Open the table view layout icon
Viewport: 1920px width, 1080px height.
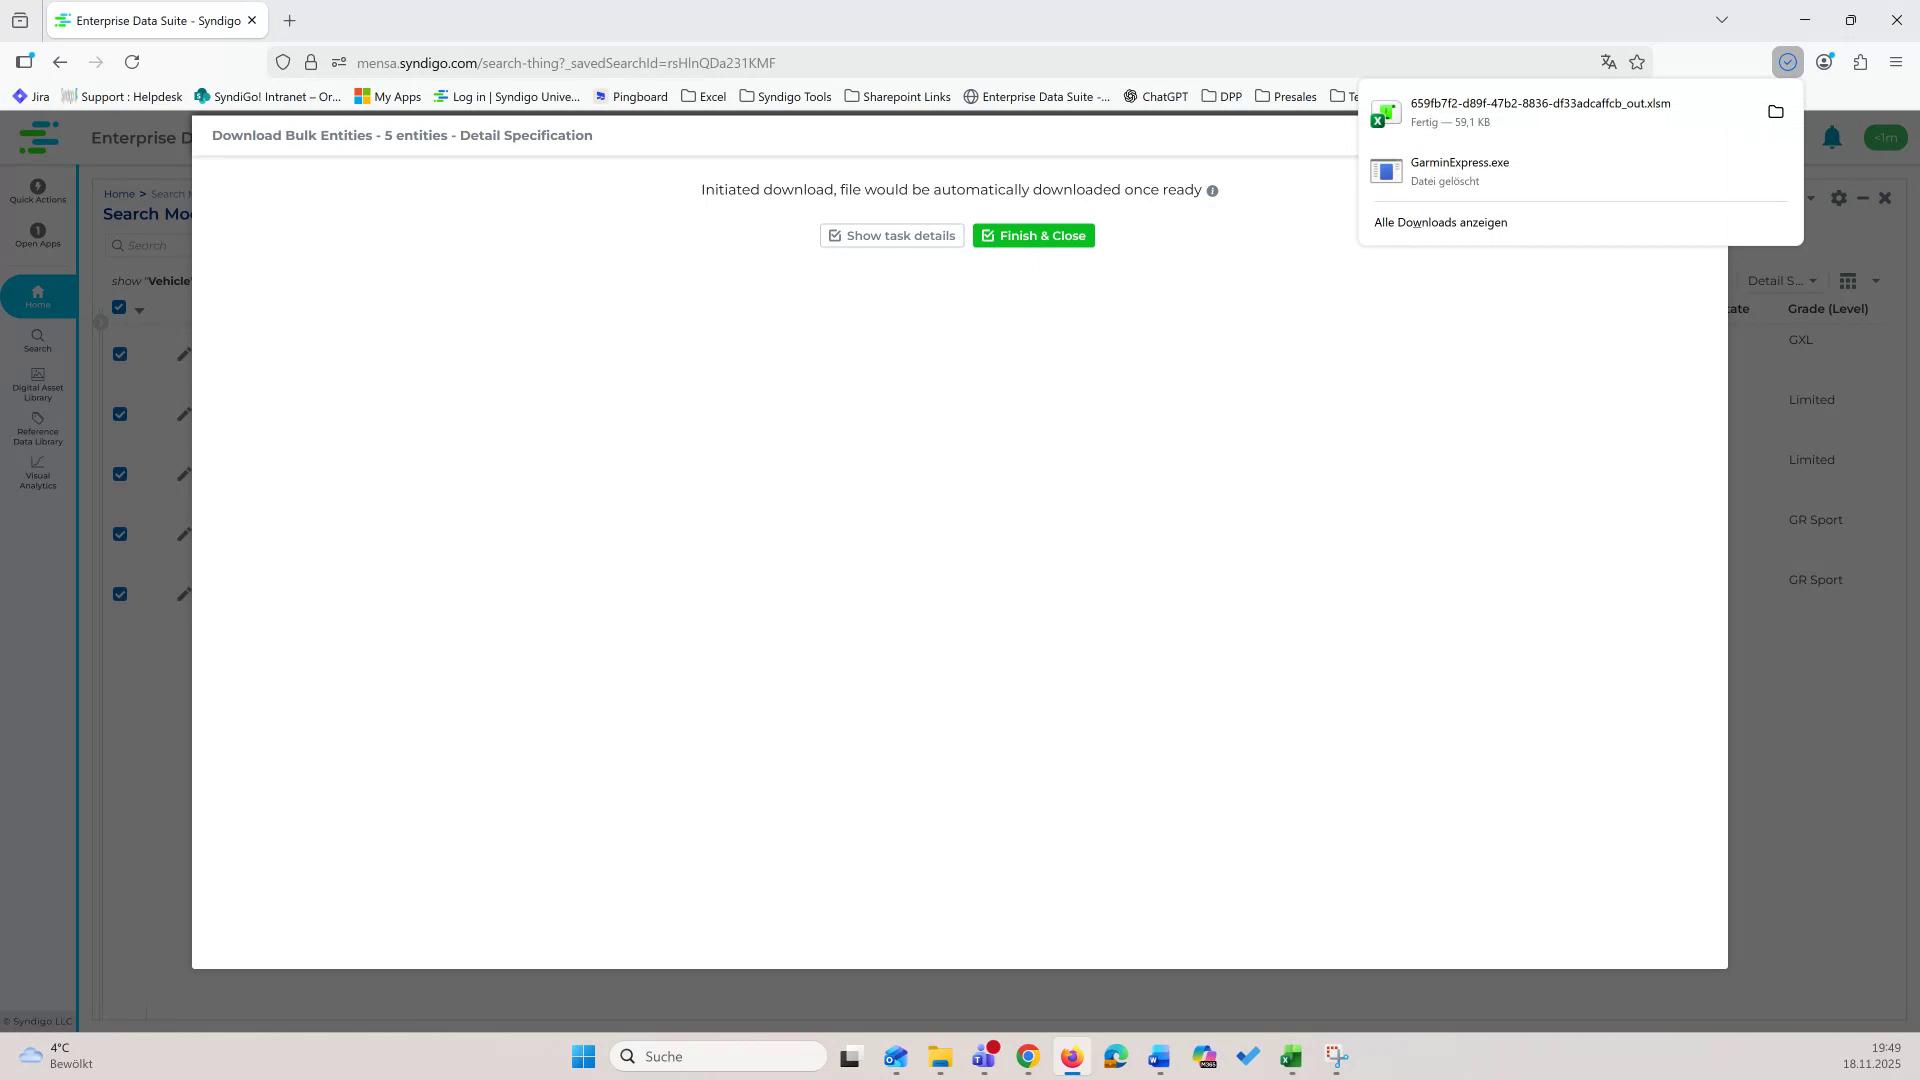click(1847, 281)
